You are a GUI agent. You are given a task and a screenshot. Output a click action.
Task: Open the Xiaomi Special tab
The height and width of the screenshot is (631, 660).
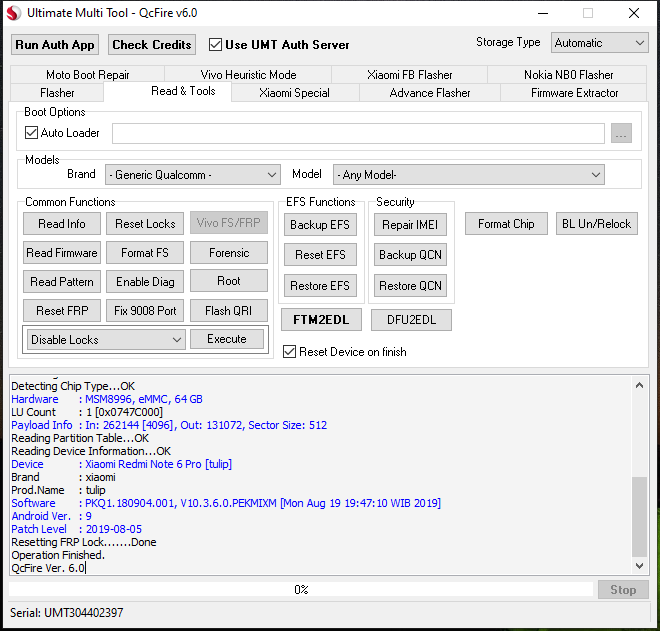(x=295, y=93)
